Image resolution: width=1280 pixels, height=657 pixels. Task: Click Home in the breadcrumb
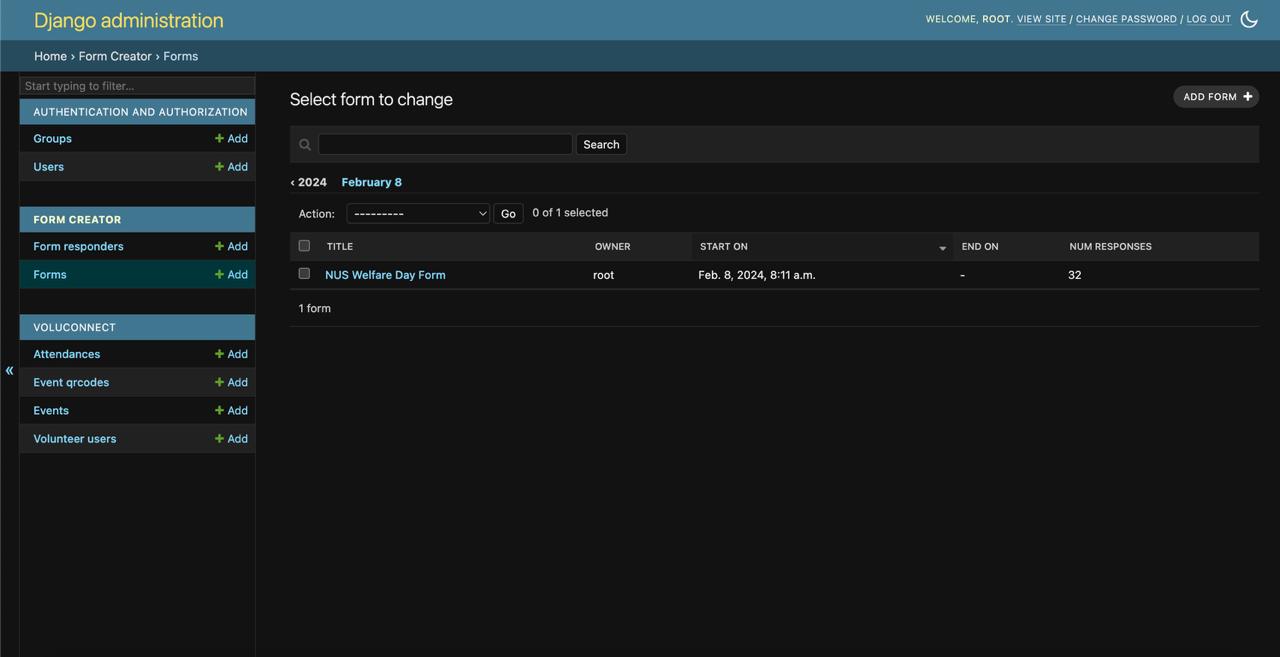[50, 56]
